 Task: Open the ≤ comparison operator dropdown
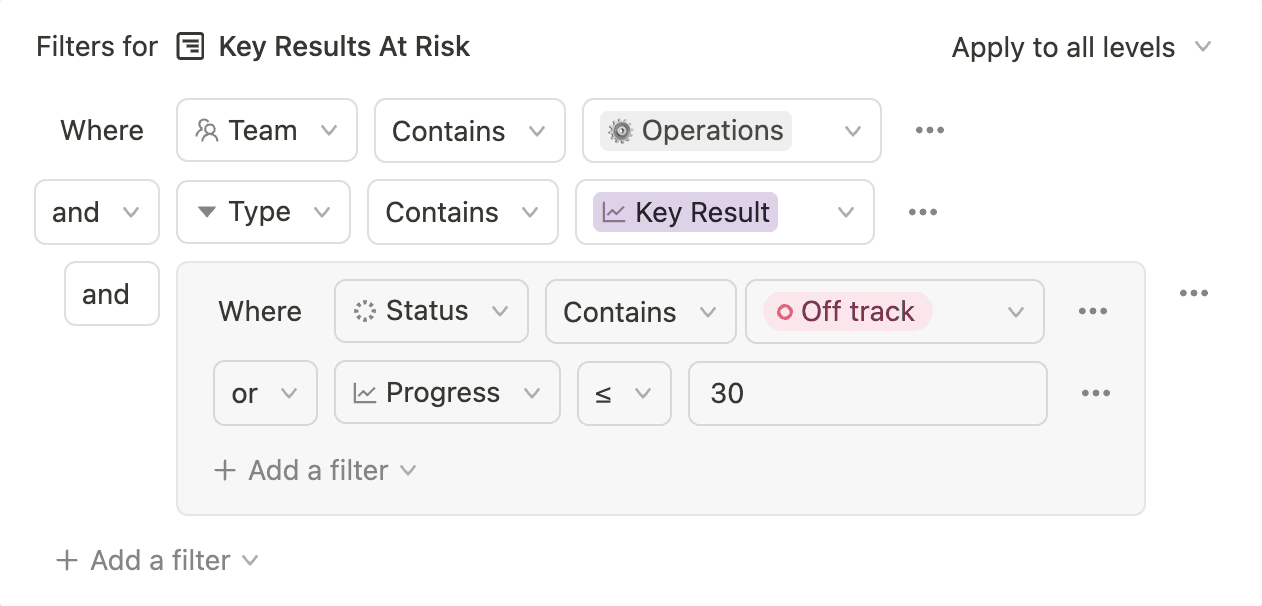coord(624,393)
